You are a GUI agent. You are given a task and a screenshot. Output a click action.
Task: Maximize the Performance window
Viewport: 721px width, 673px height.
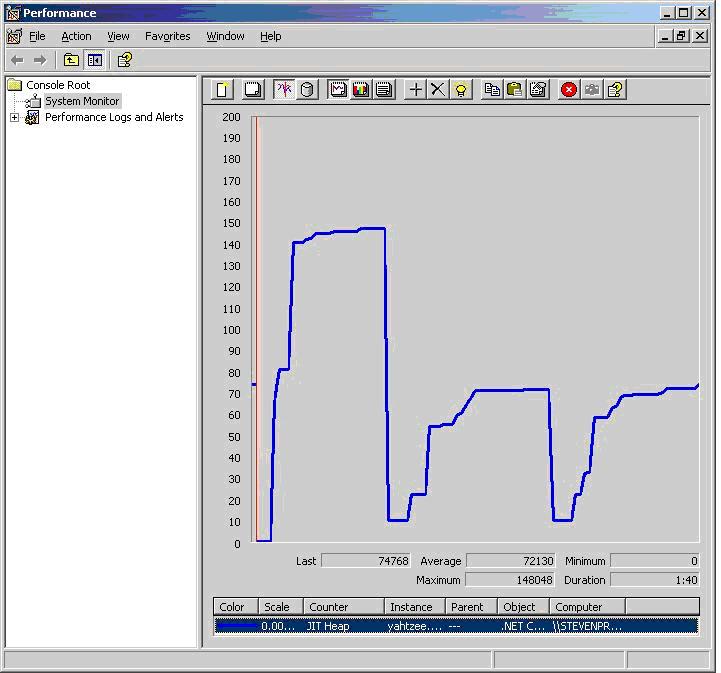click(x=684, y=13)
